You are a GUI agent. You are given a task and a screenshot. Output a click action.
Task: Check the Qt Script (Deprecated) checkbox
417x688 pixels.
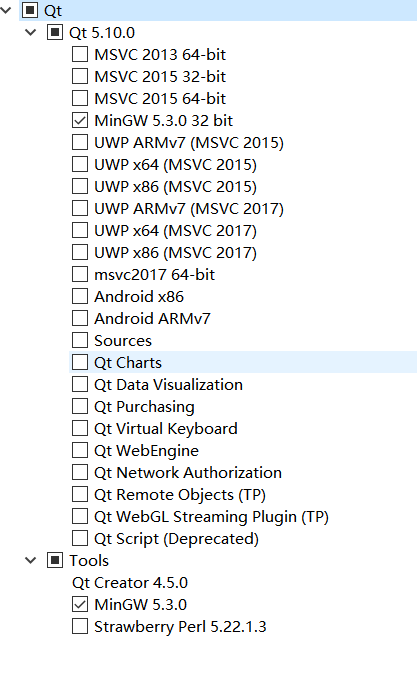[x=79, y=538]
